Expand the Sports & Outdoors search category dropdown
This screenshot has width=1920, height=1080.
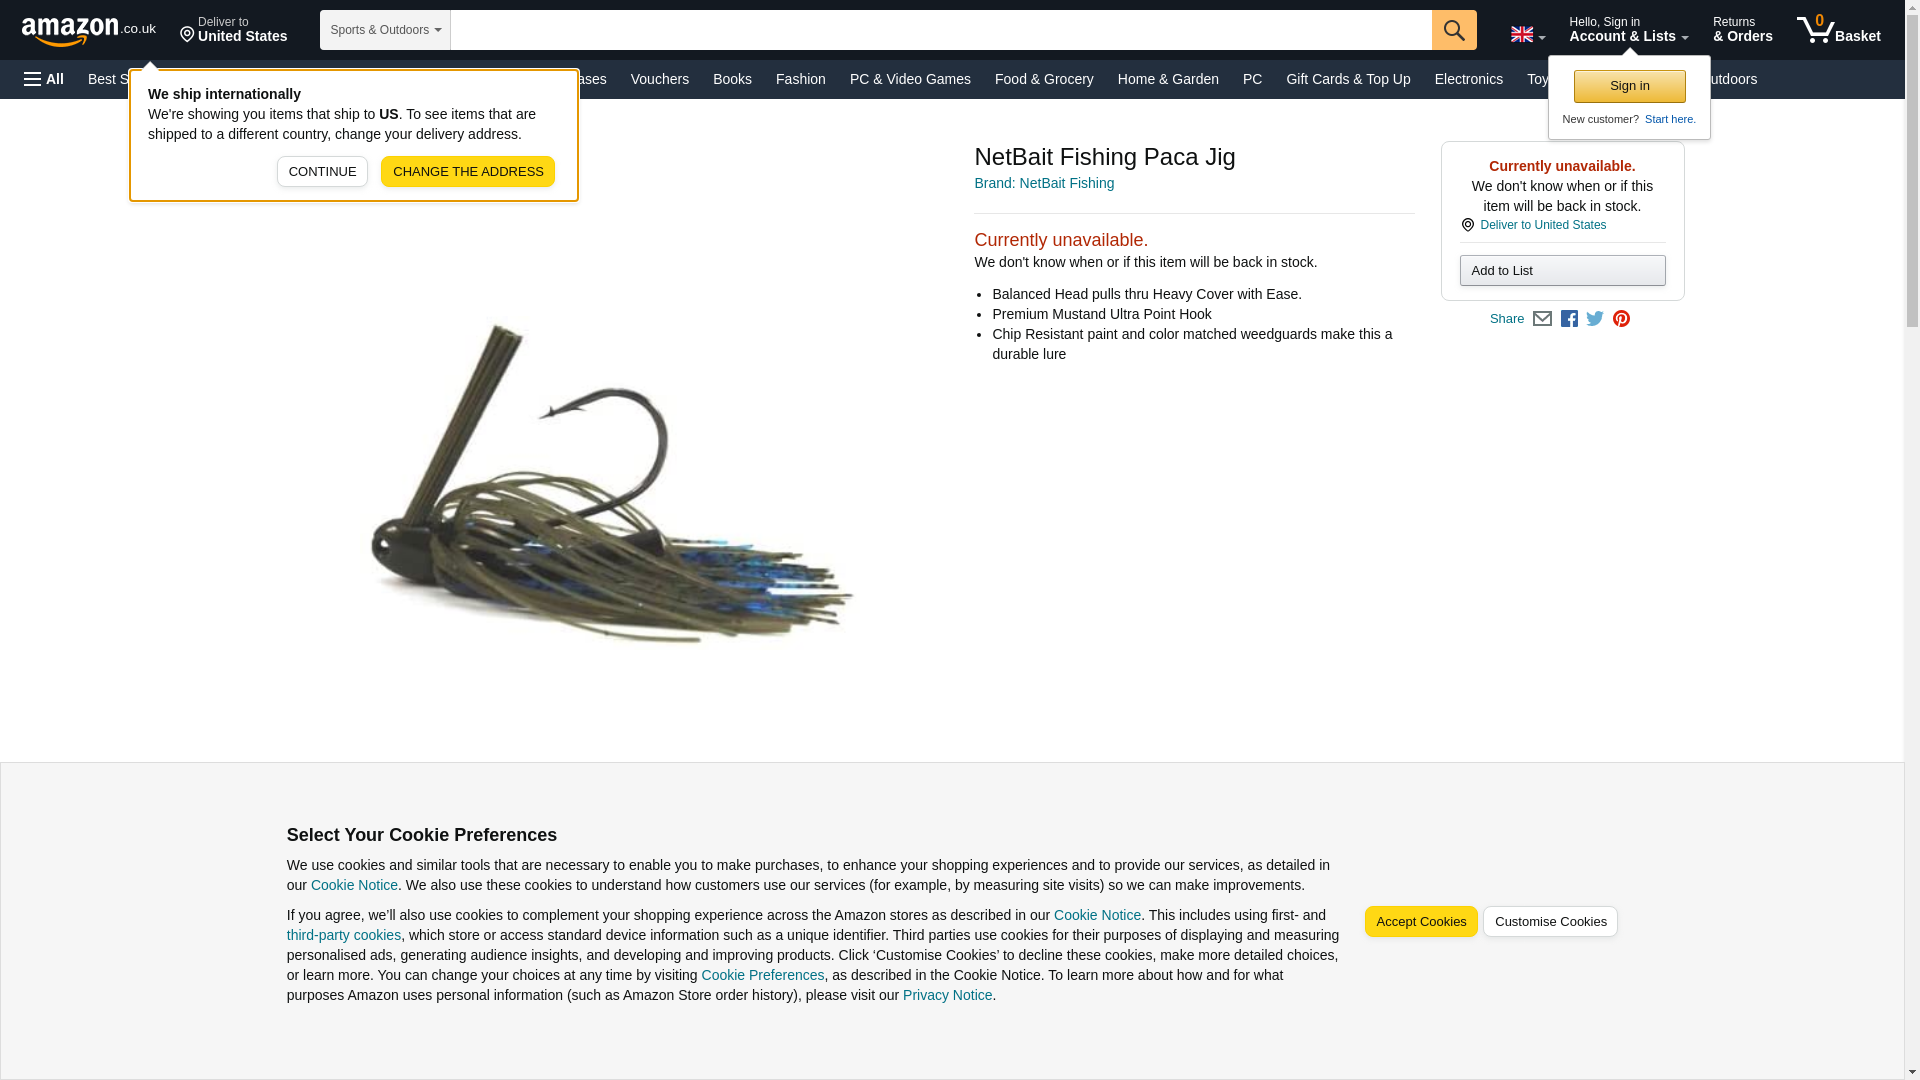385,30
